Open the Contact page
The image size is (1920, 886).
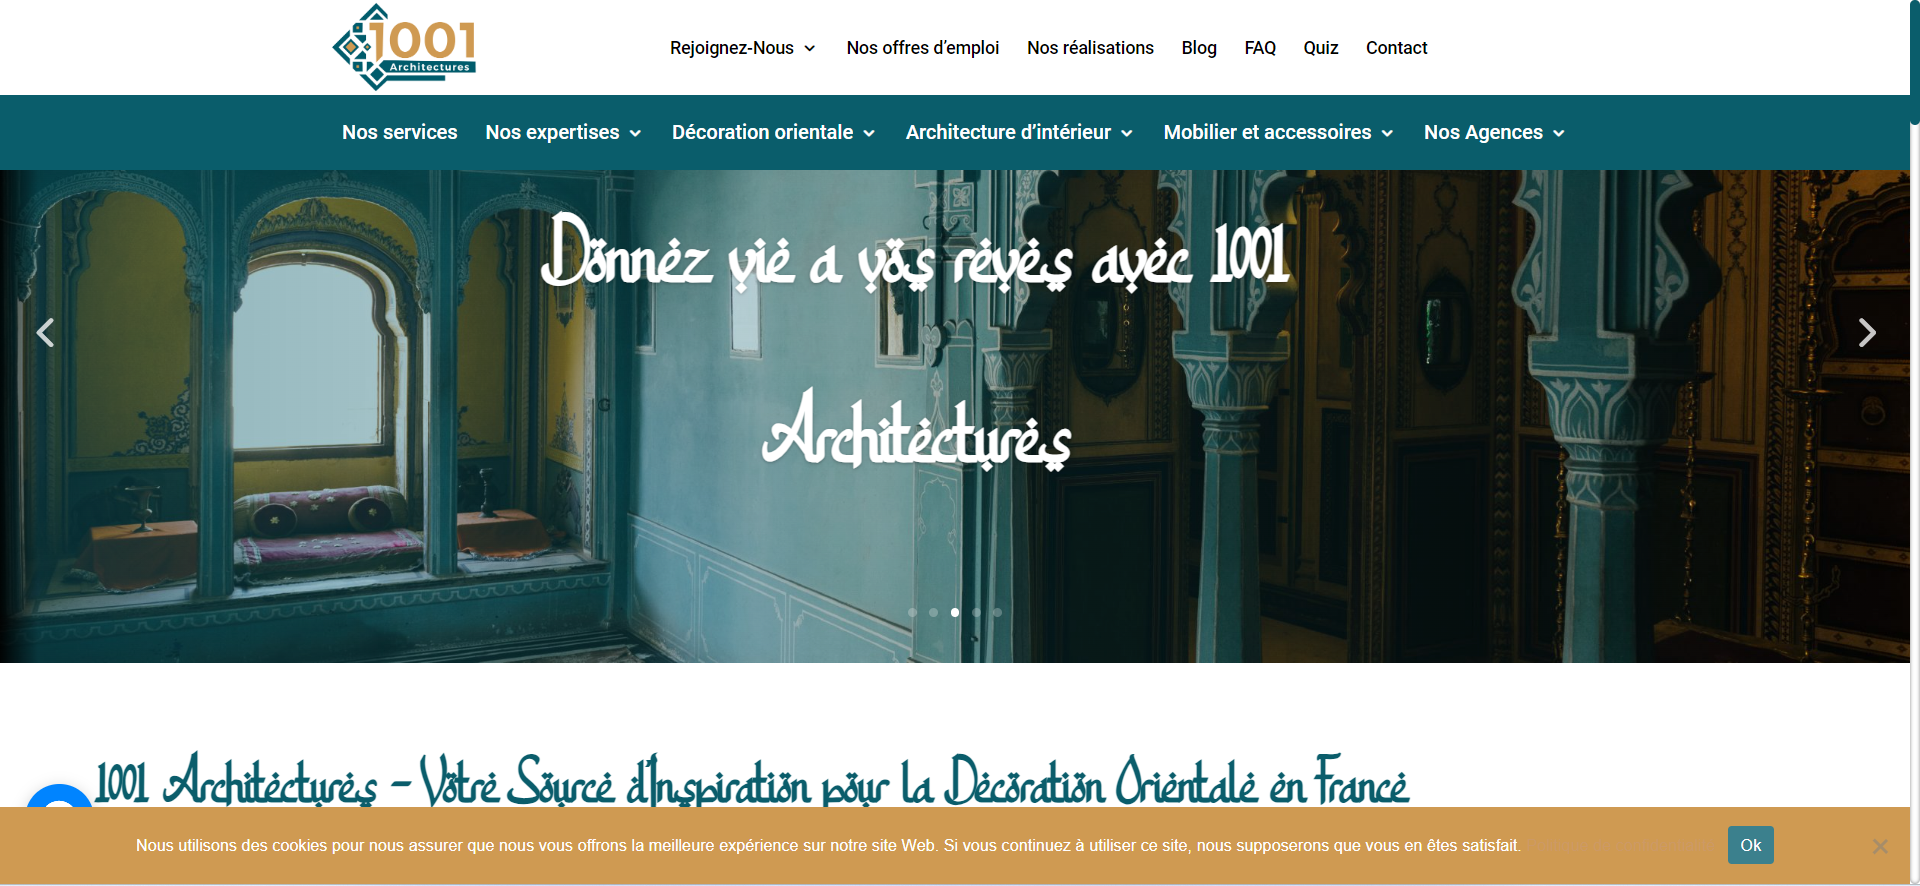[1396, 48]
